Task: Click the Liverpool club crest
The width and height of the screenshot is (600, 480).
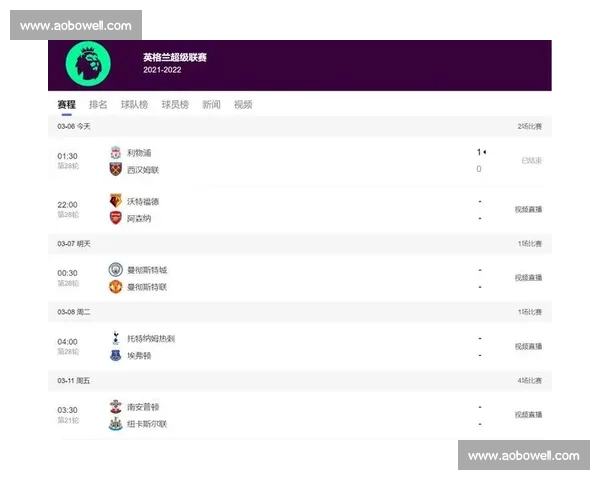Action: [116, 152]
